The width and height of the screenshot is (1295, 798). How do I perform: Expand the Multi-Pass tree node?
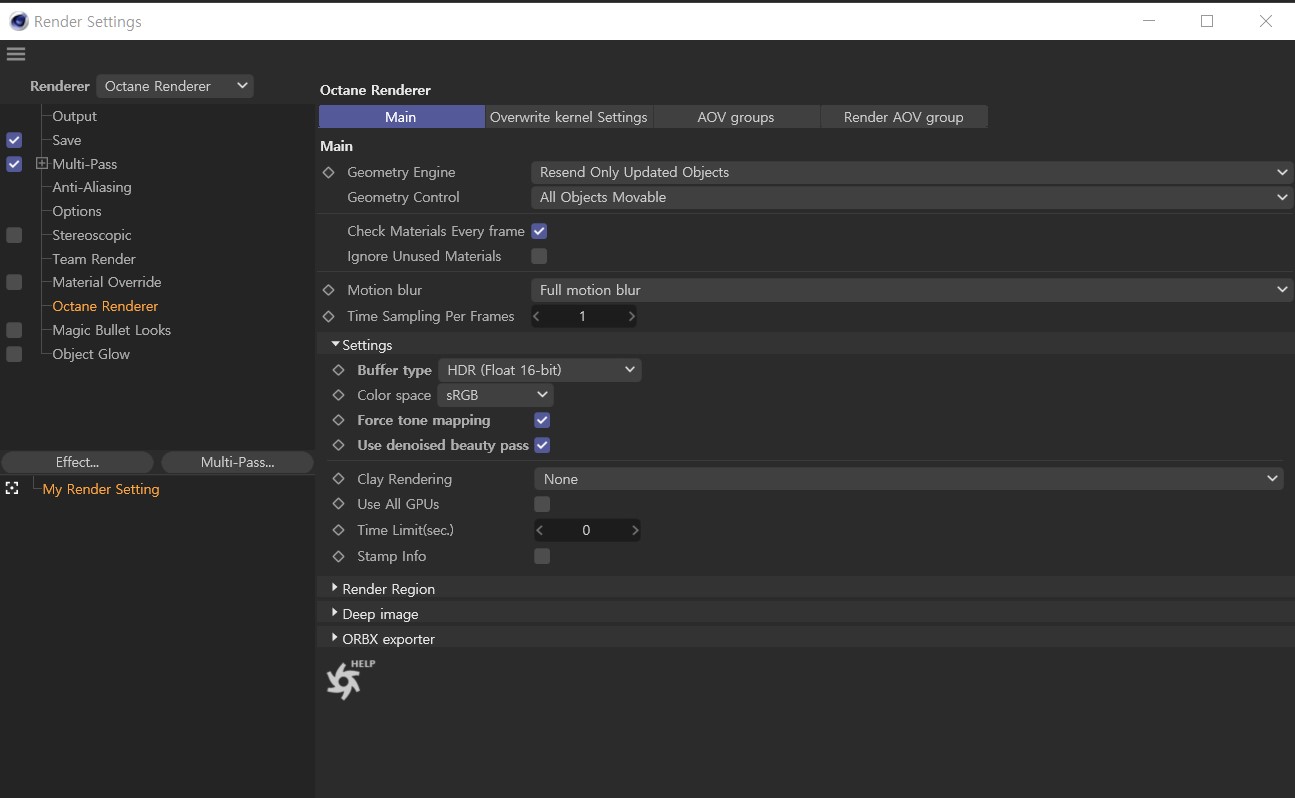click(x=42, y=163)
